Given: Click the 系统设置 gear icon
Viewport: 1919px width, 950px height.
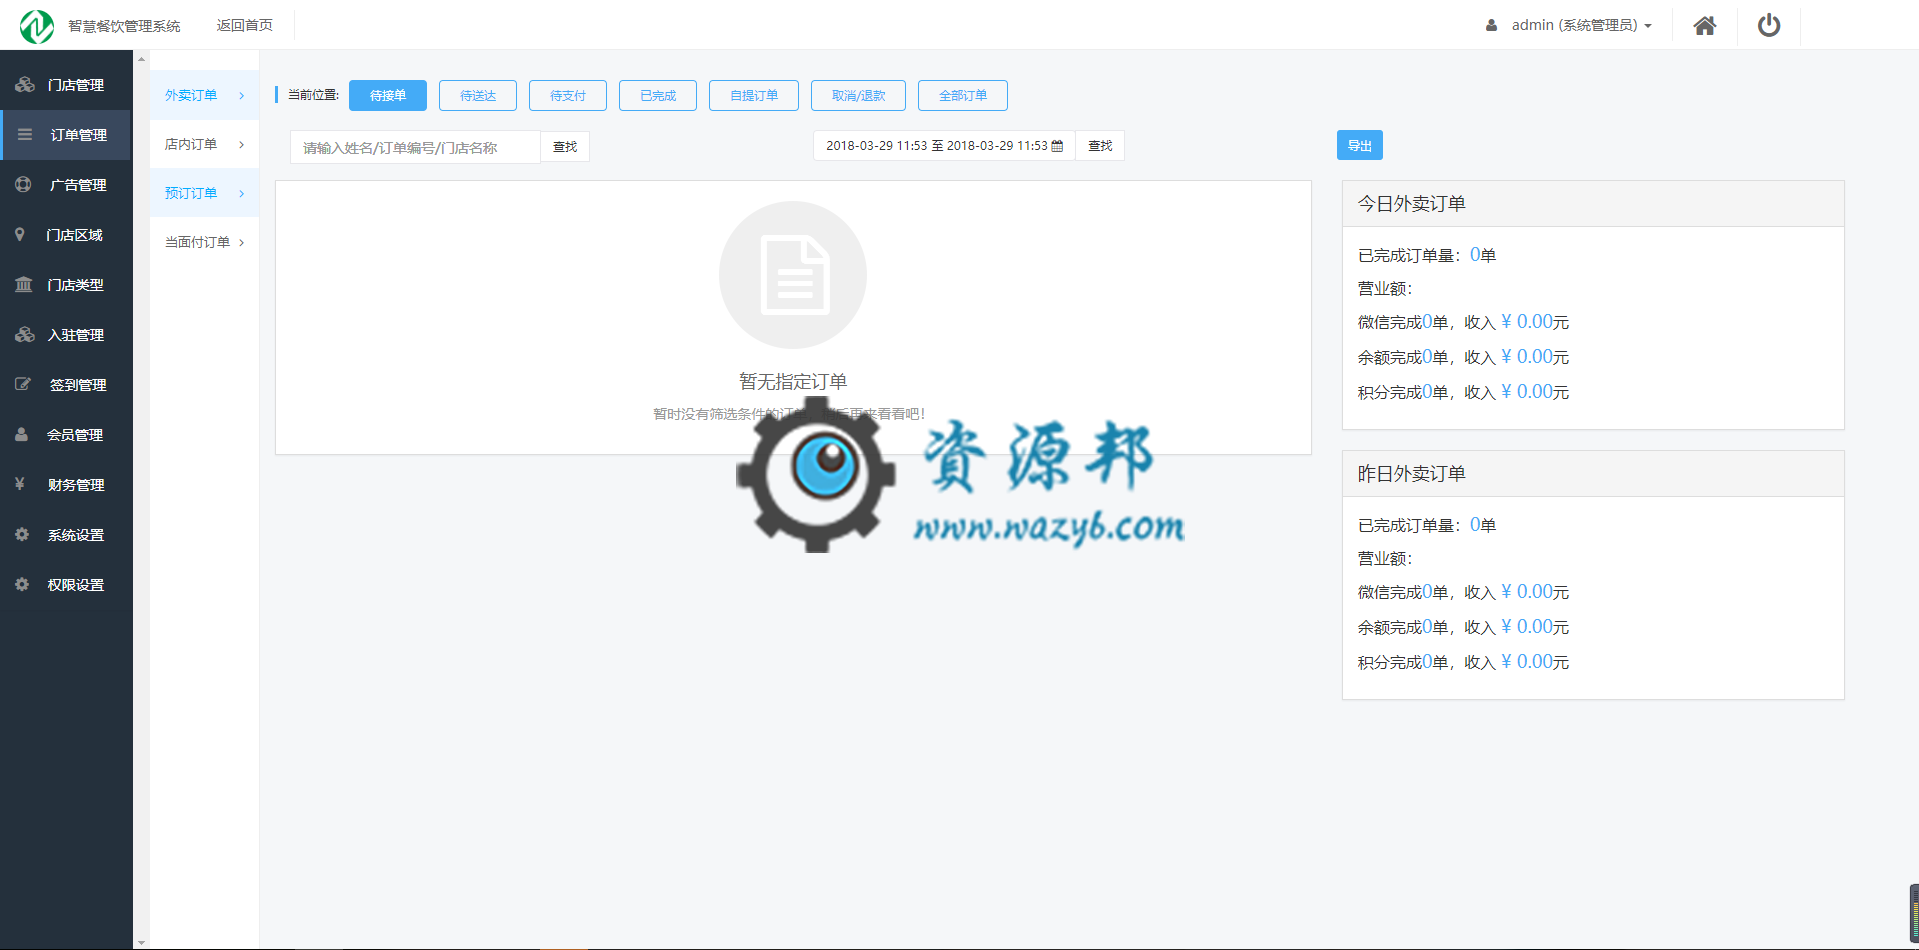Looking at the screenshot, I should pyautogui.click(x=22, y=535).
